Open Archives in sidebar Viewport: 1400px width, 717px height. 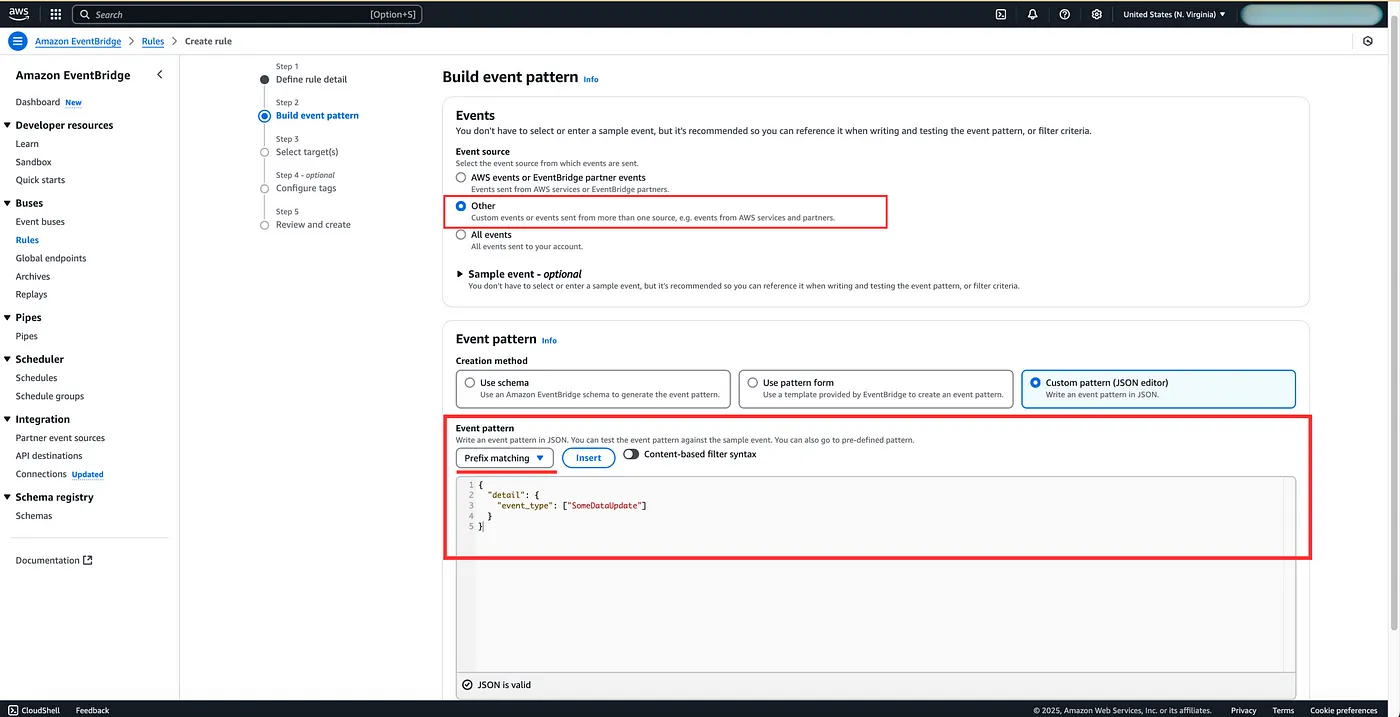(x=33, y=276)
